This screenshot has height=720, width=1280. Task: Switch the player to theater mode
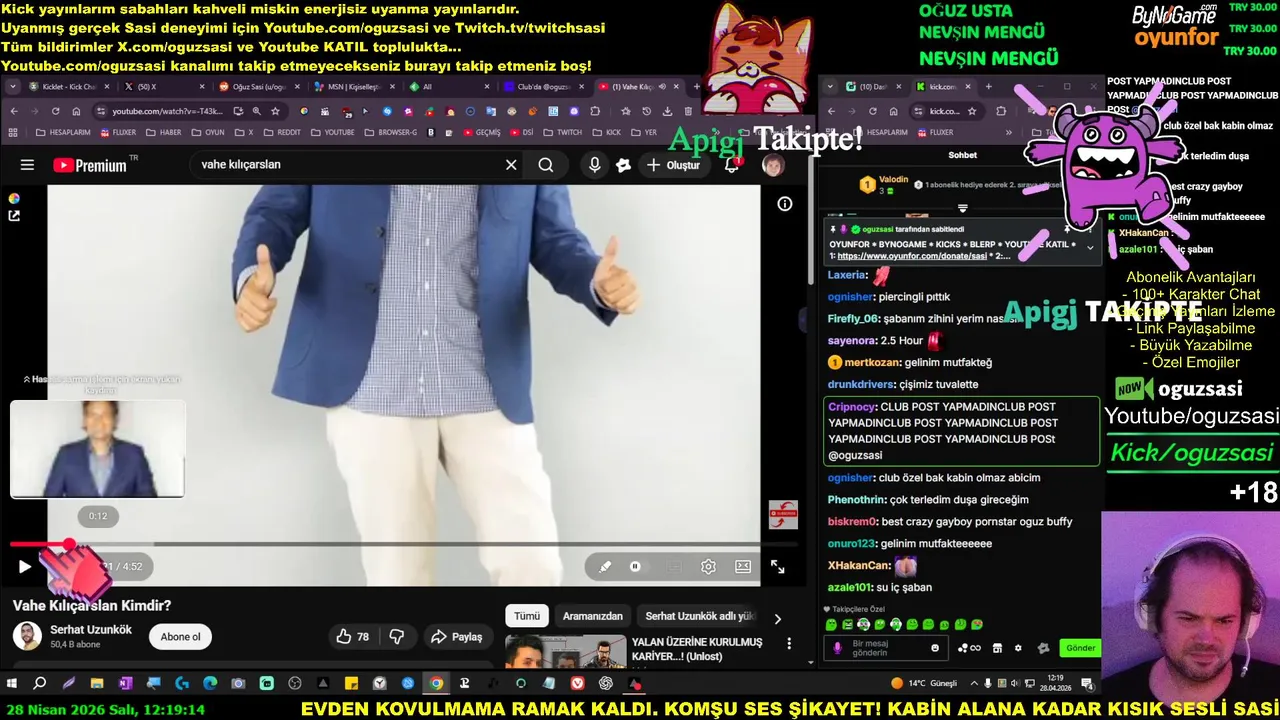click(743, 566)
